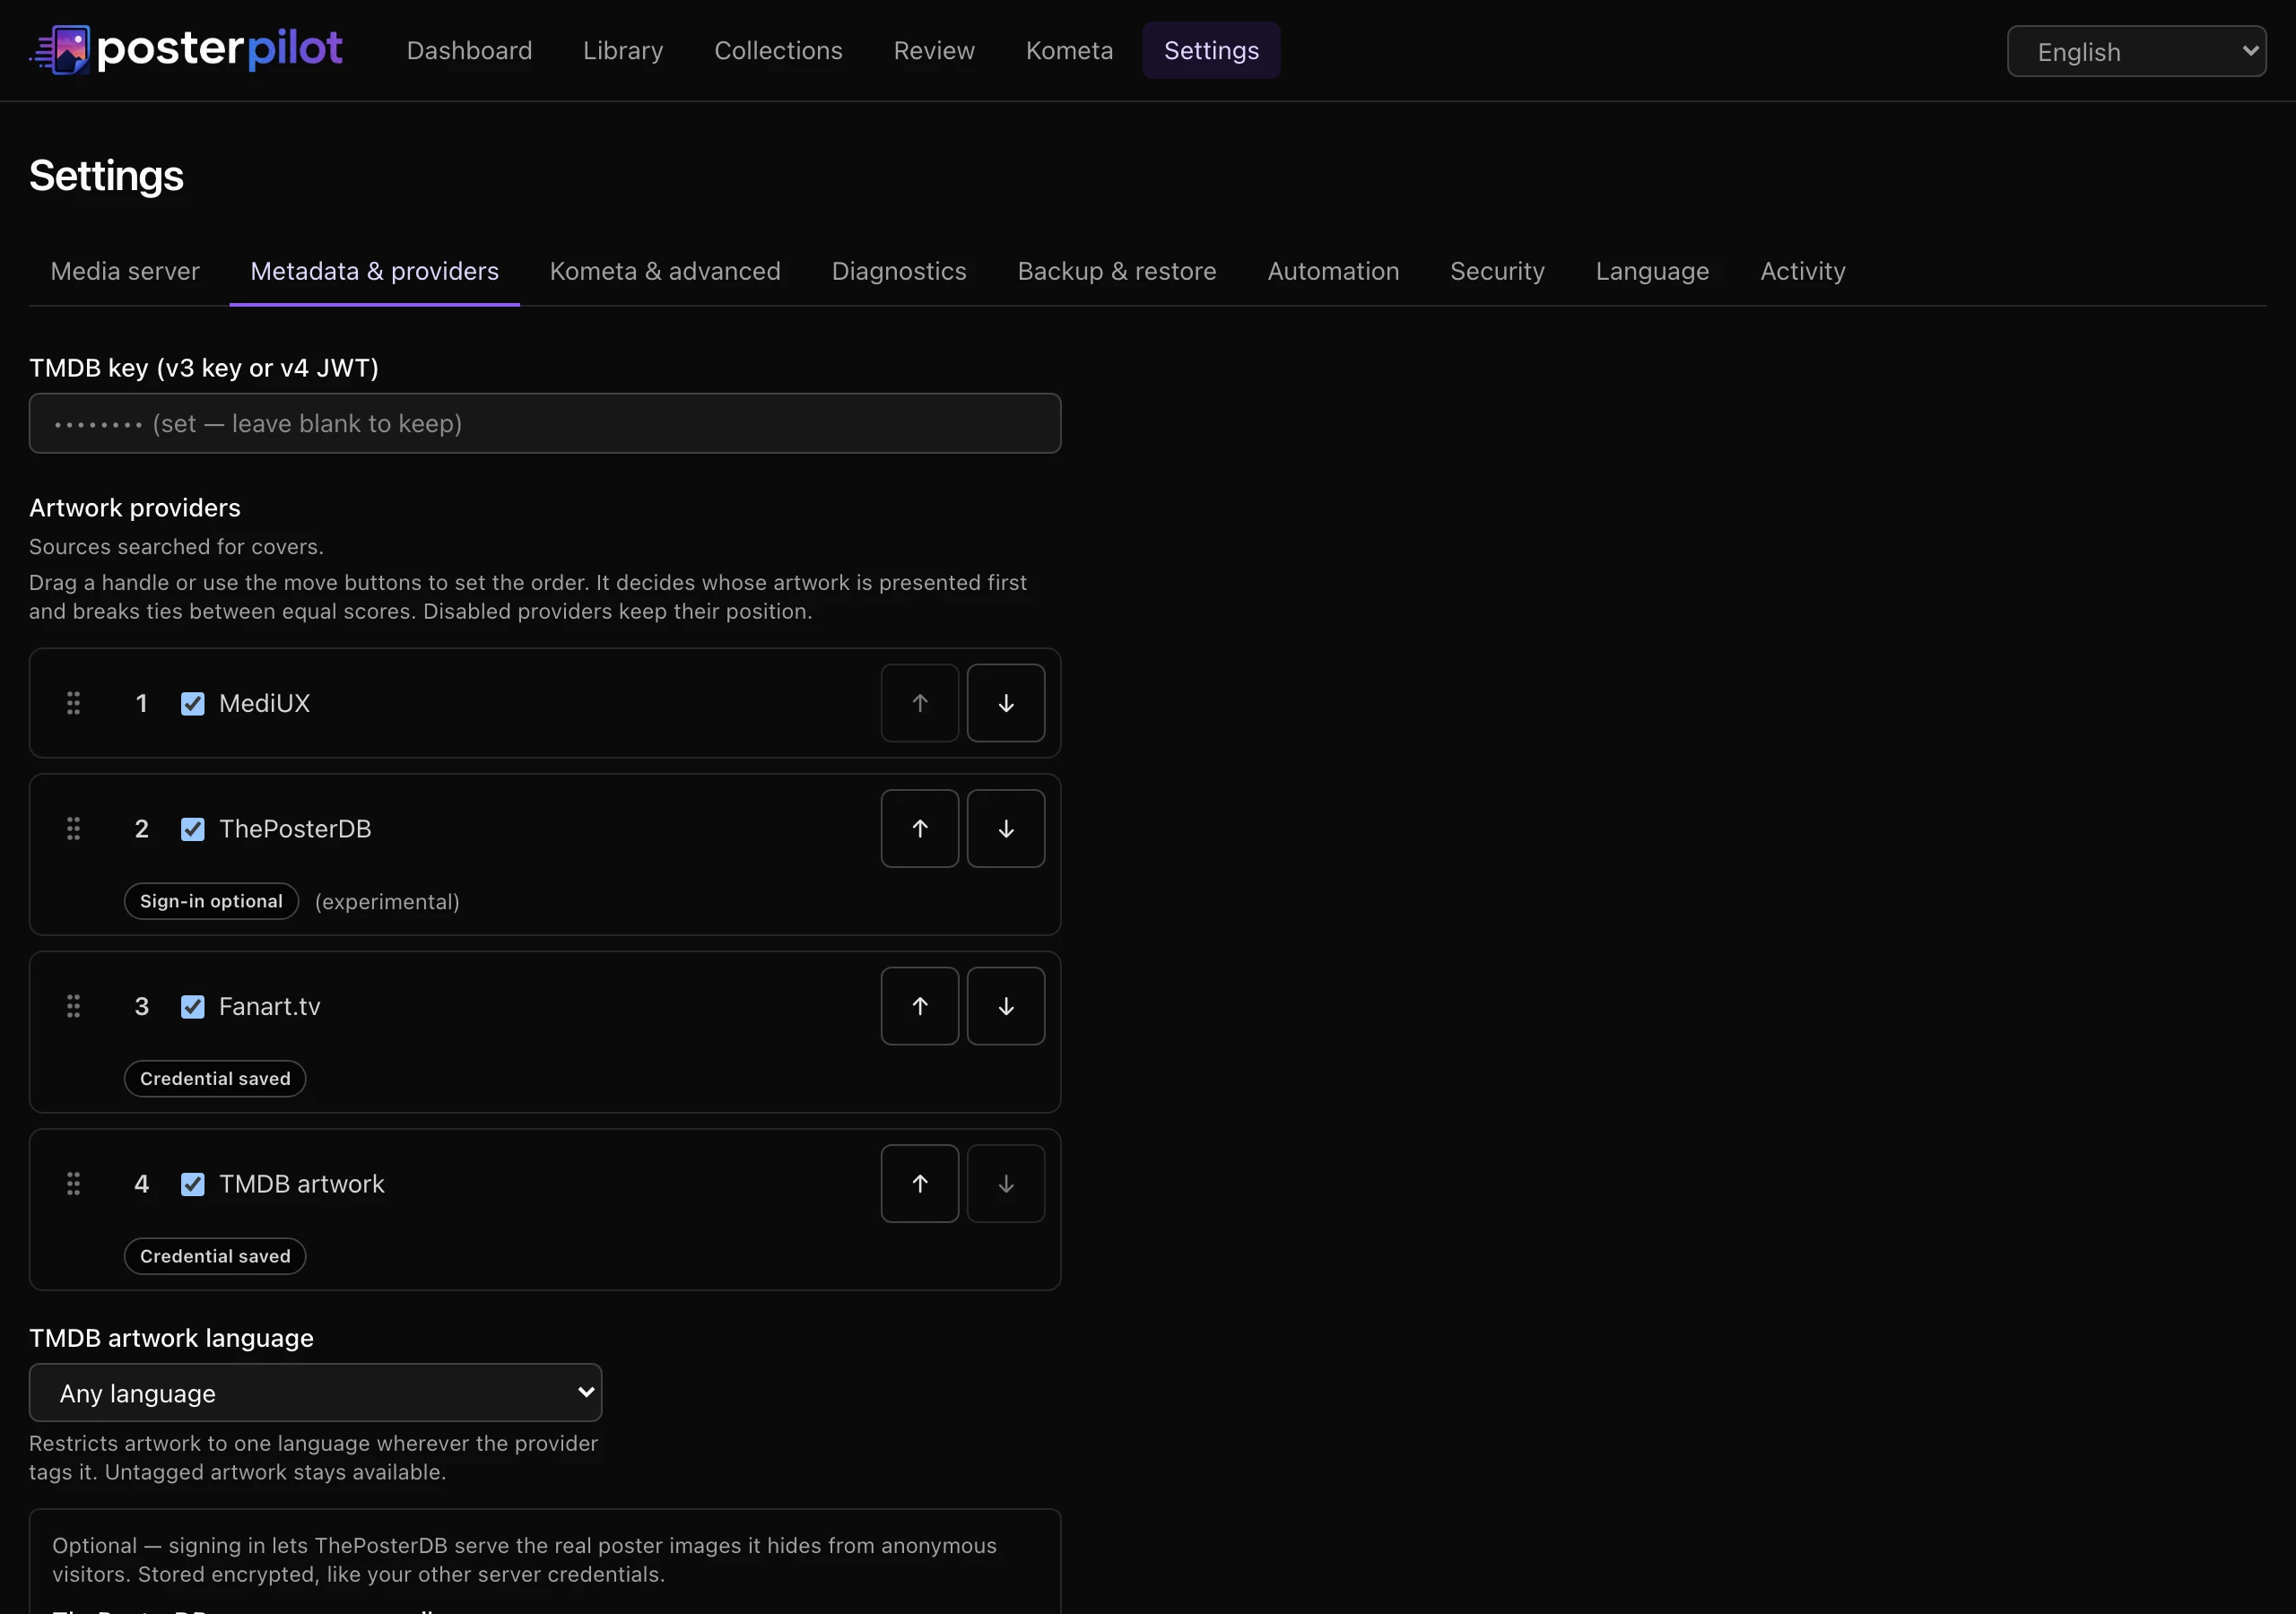This screenshot has width=2296, height=1614.
Task: Expand the TMDB artwork language dropdown
Action: (x=315, y=1393)
